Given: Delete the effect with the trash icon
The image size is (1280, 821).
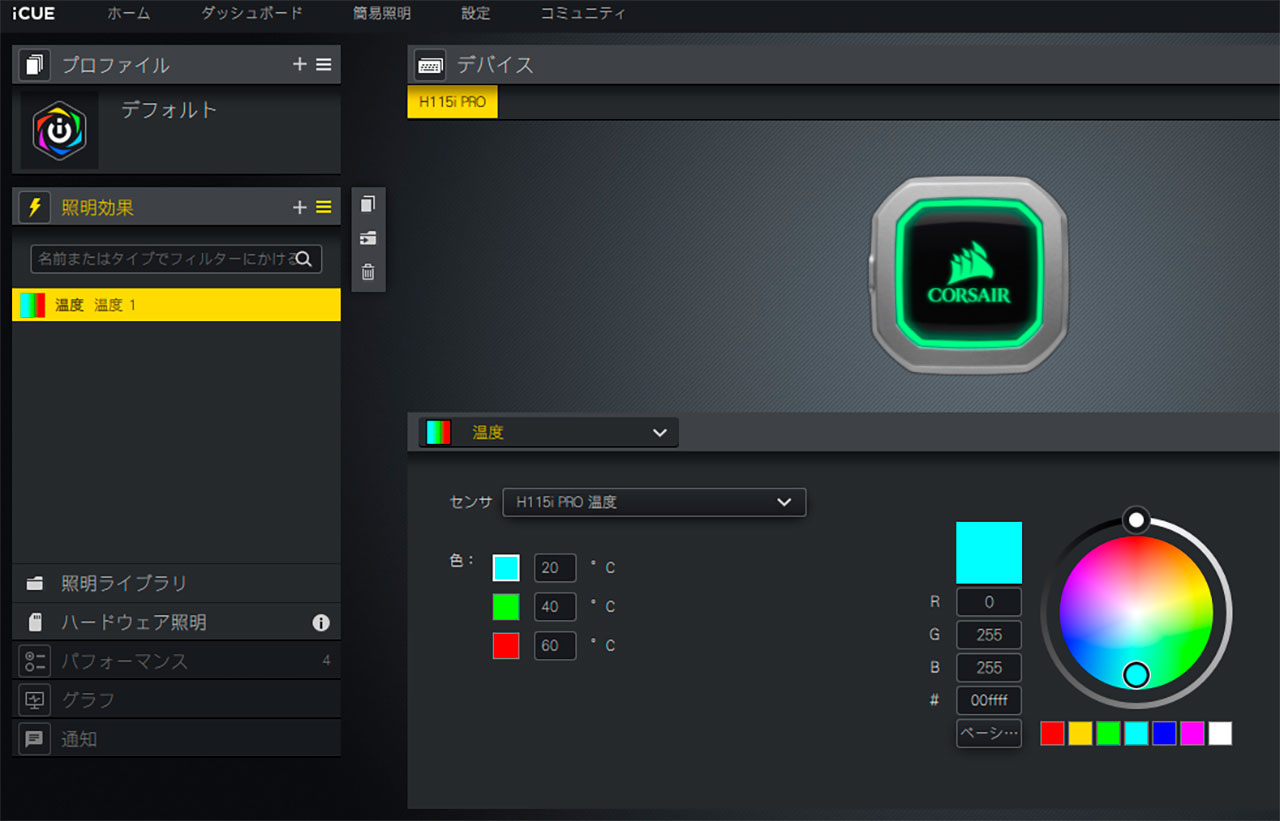Looking at the screenshot, I should point(368,272).
